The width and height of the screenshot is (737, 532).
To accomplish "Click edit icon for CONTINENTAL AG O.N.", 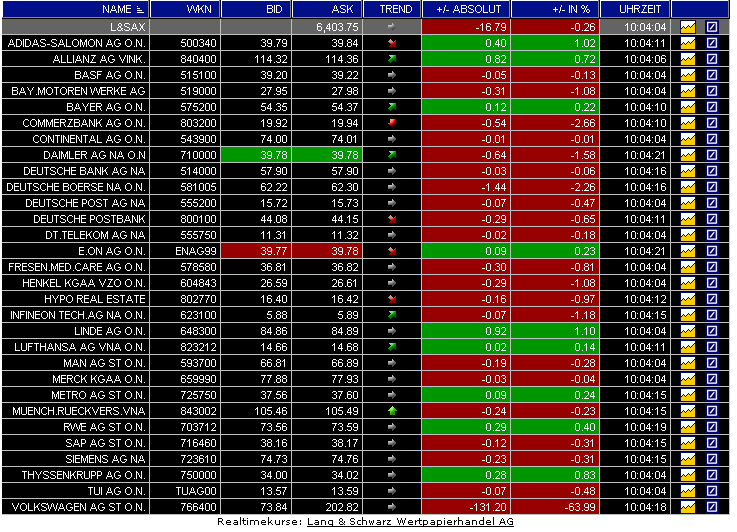I will pos(712,139).
